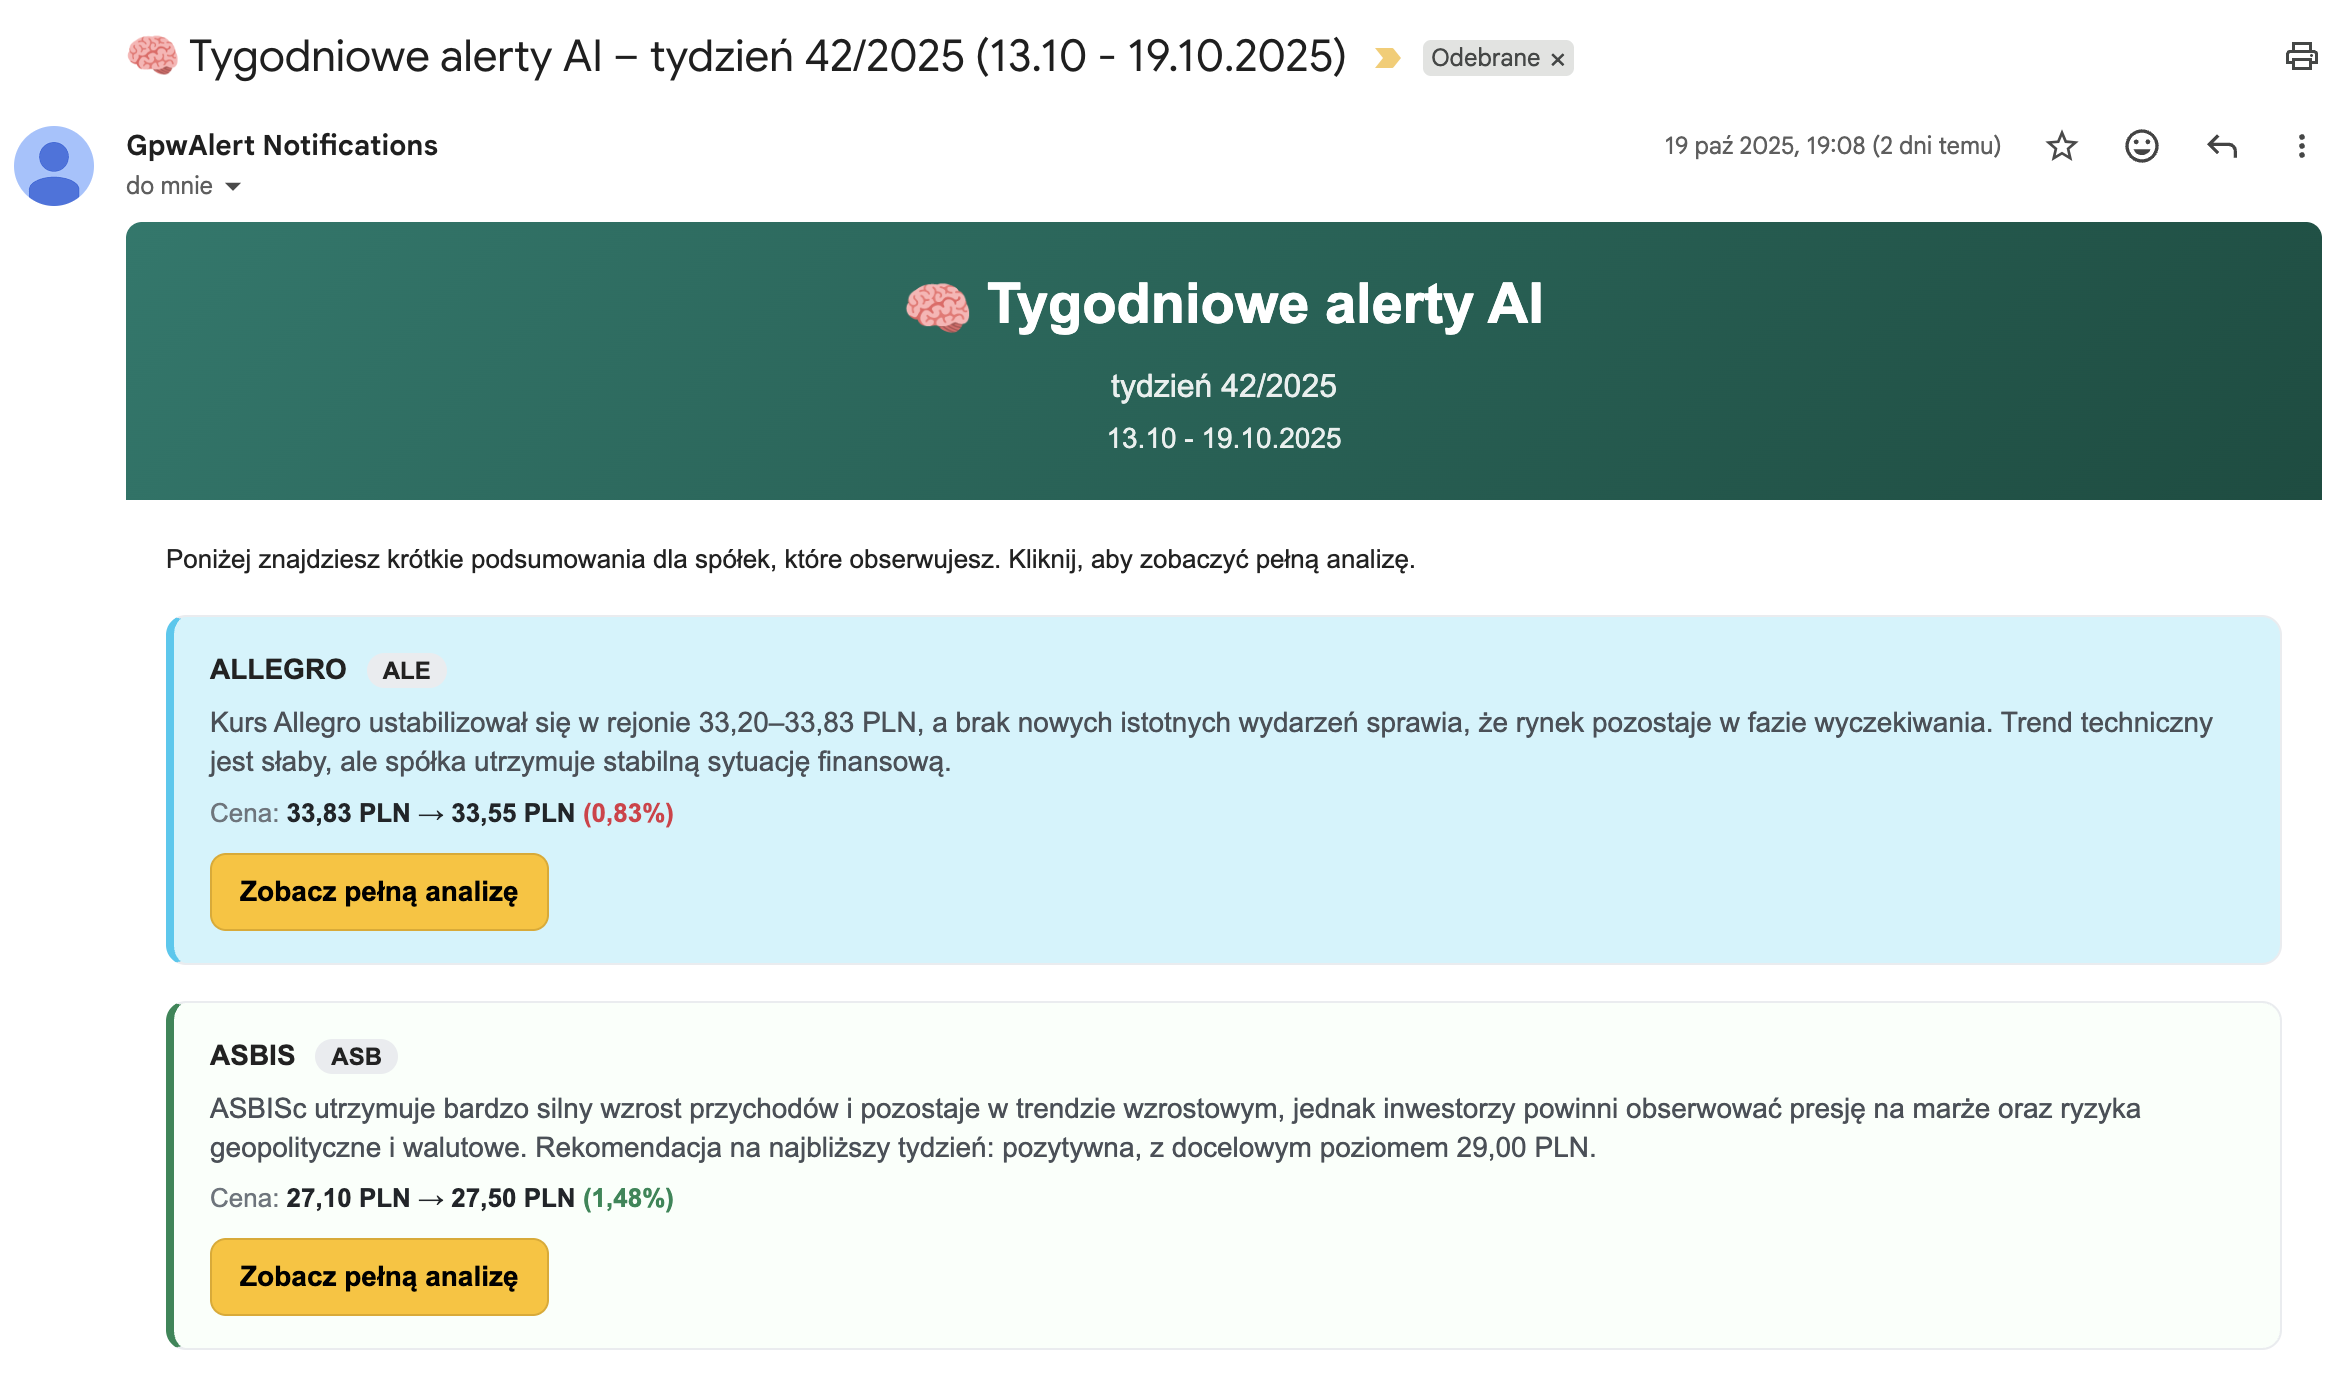Expand recipient details next to 'do mnie'
The width and height of the screenshot is (2348, 1384).
click(x=233, y=186)
